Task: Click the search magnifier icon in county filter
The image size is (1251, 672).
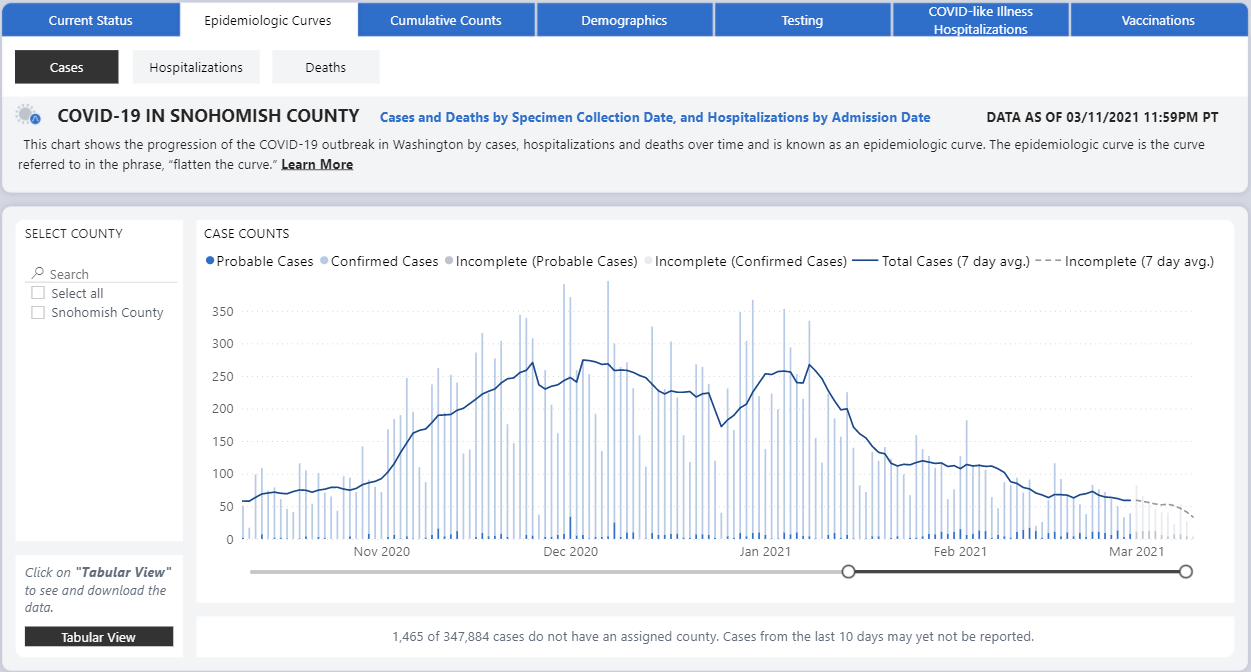Action: click(38, 273)
